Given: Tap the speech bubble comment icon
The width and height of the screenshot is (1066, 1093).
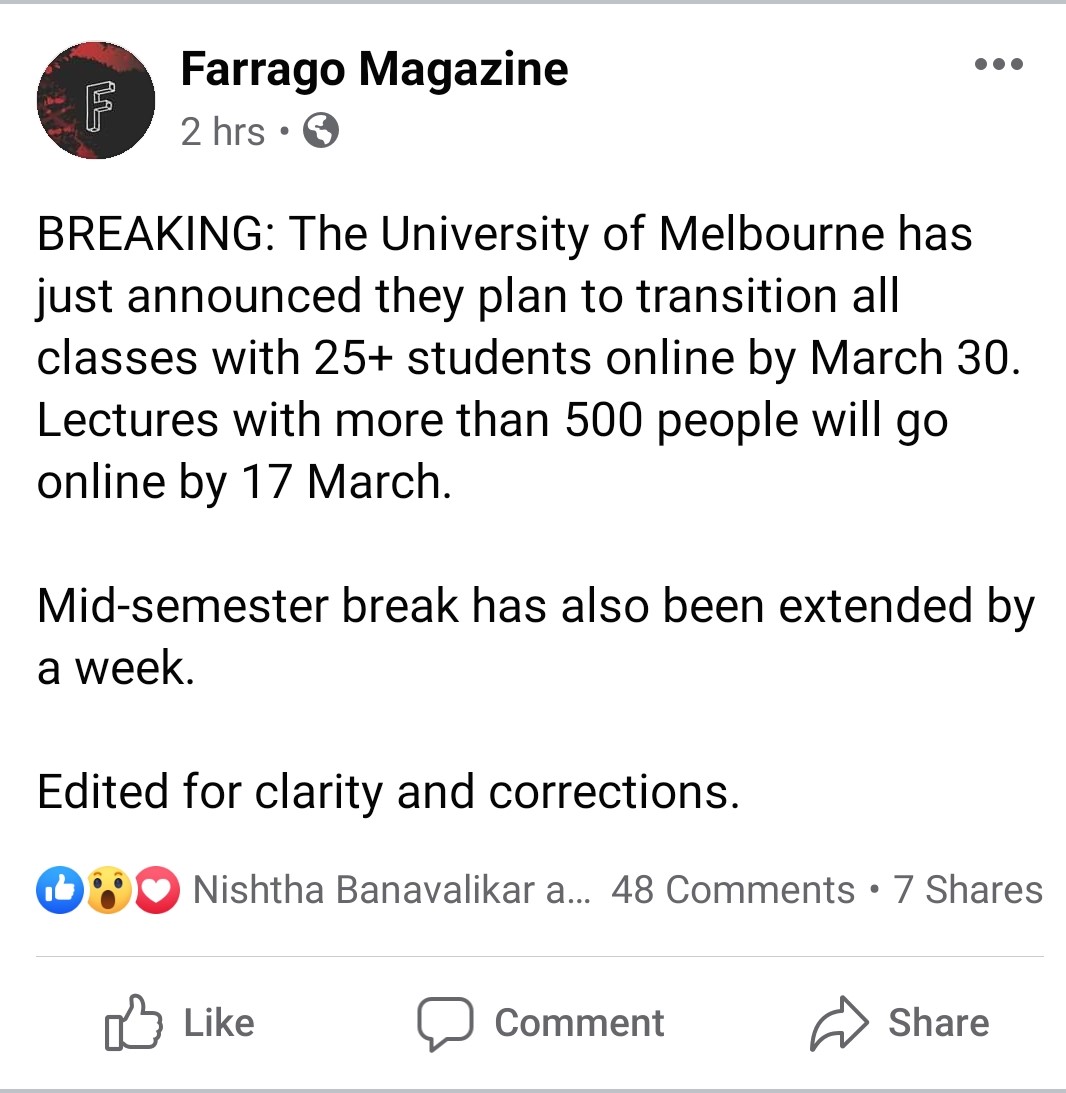Looking at the screenshot, I should [x=443, y=1022].
